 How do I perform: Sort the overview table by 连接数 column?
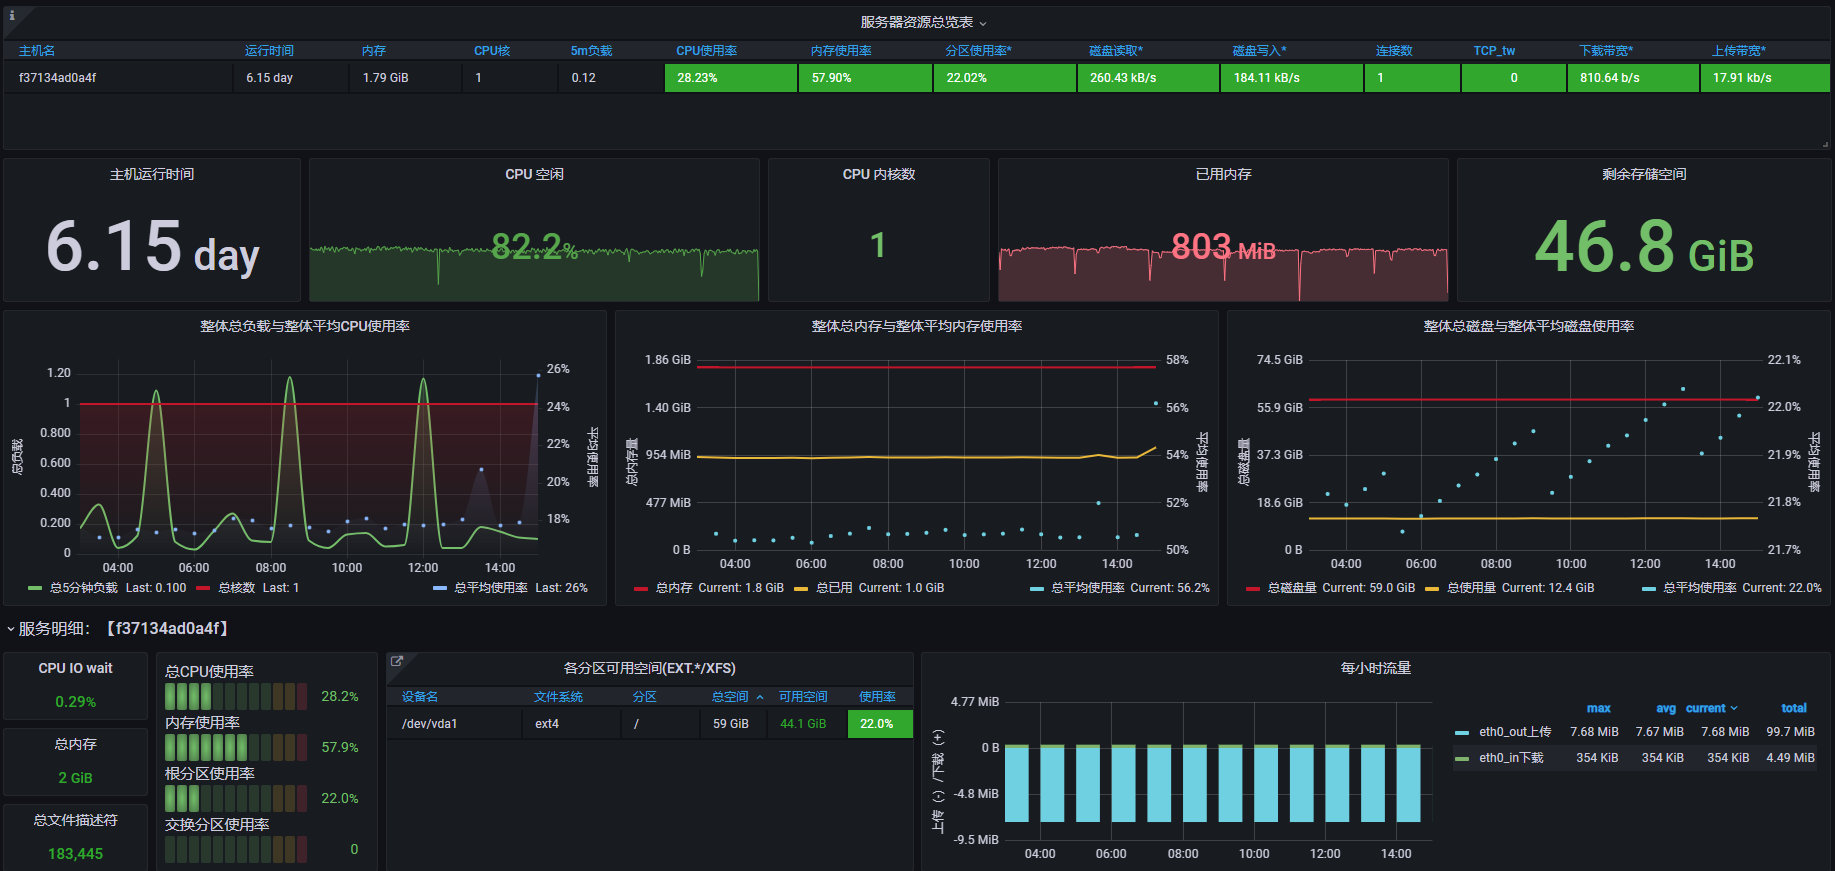pyautogui.click(x=1394, y=51)
